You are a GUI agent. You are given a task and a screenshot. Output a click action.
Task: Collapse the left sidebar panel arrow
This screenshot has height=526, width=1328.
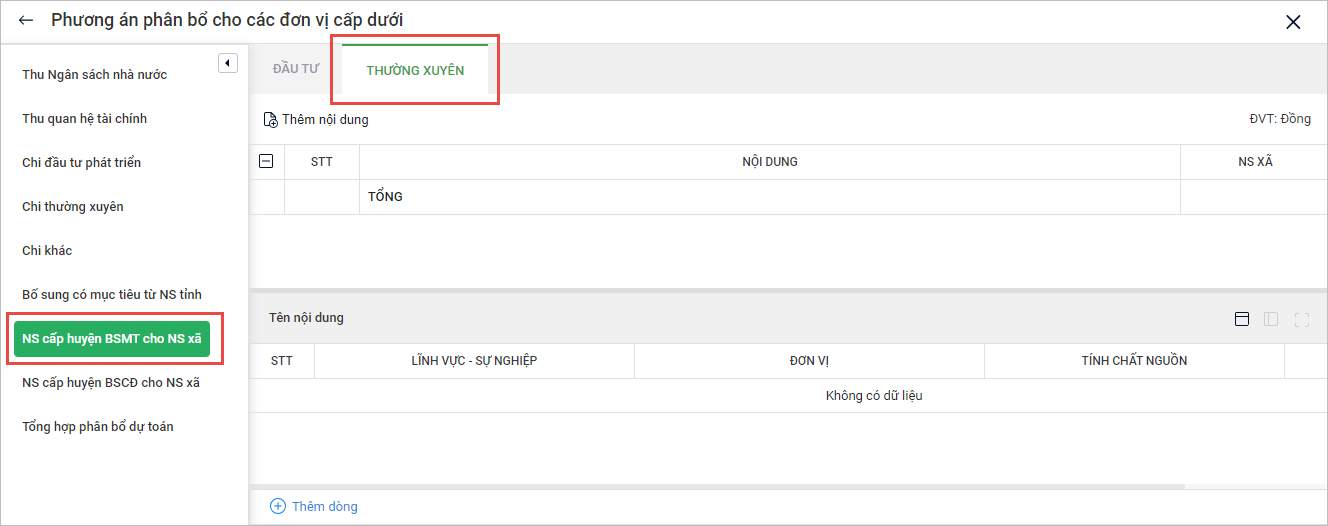pyautogui.click(x=227, y=64)
